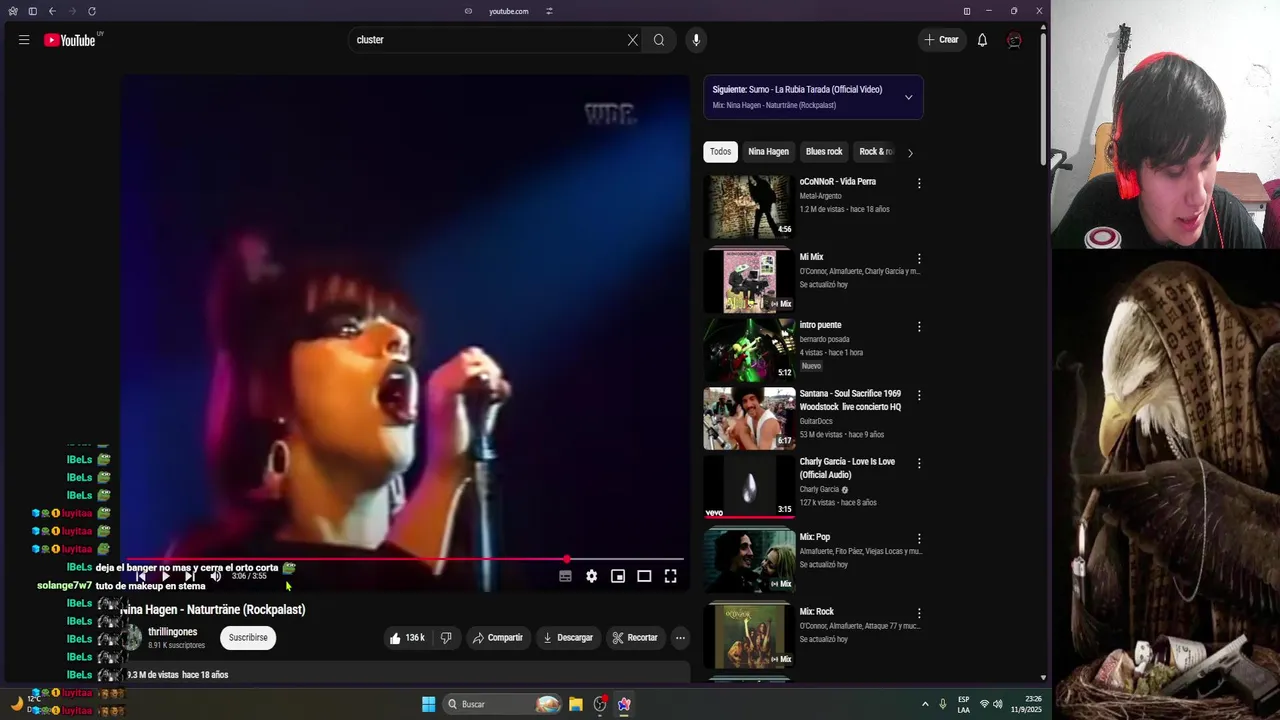This screenshot has height=720, width=1280.
Task: Toggle theater mode view
Action: (x=644, y=576)
